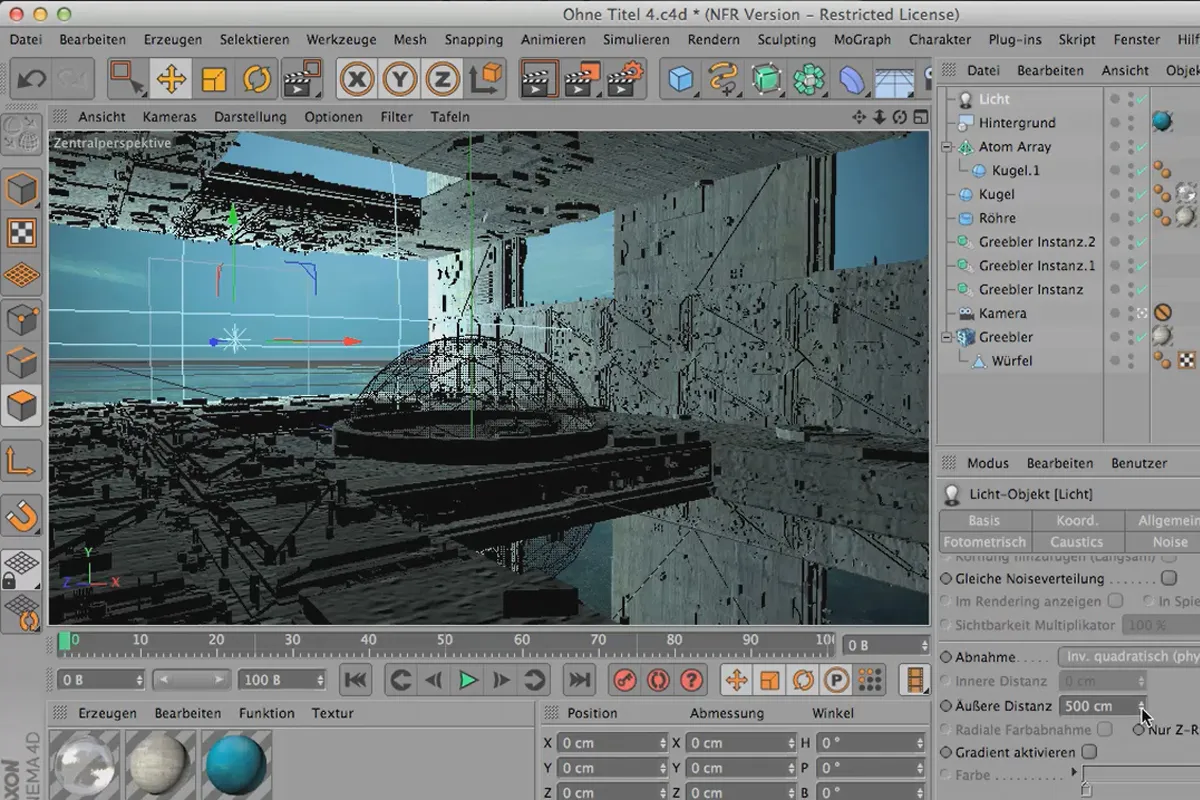1200x800 pixels.
Task: Collapse the Greebler object tree node
Action: click(946, 337)
